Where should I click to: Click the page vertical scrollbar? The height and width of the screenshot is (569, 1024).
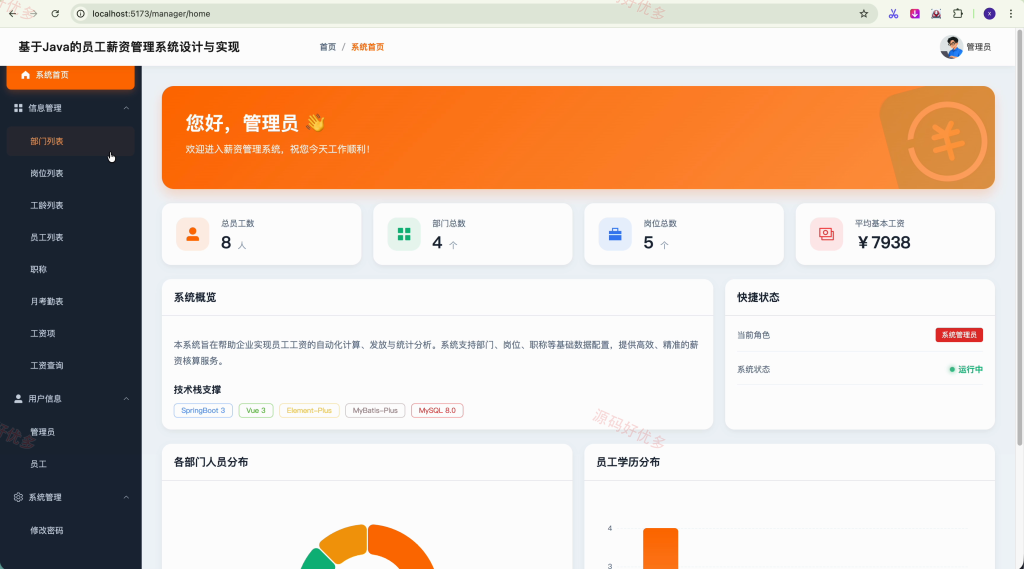[x=1019, y=238]
